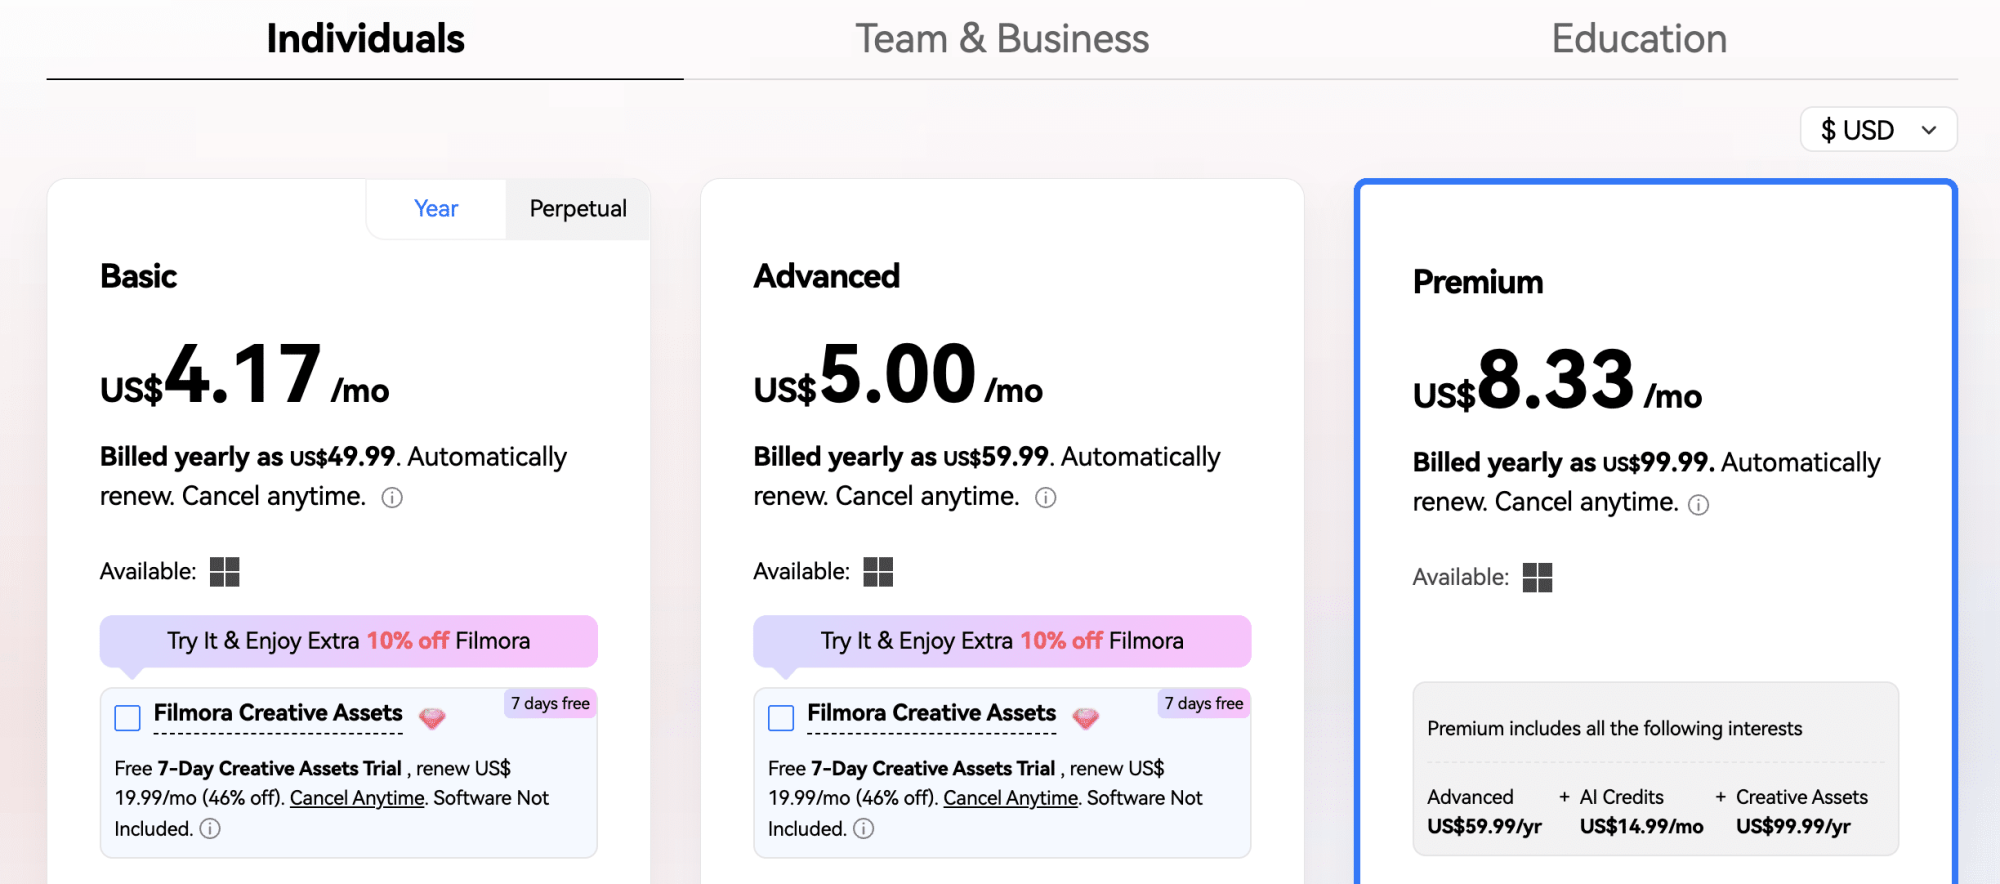This screenshot has height=884, width=2000.
Task: Select the Perpetual billing option
Action: click(x=578, y=209)
